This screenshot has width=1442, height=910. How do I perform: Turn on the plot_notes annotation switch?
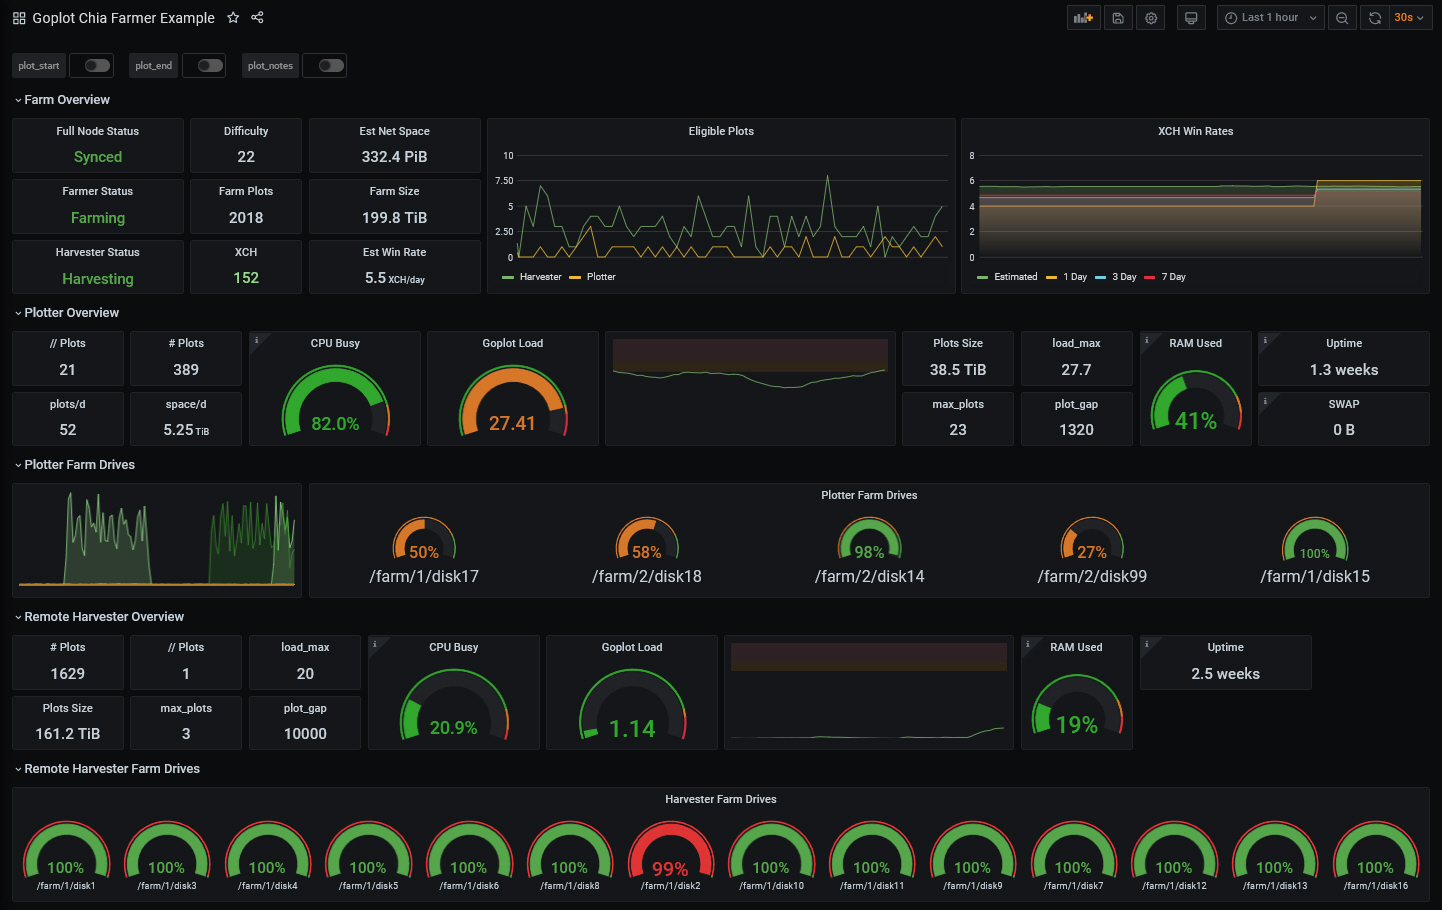point(331,66)
